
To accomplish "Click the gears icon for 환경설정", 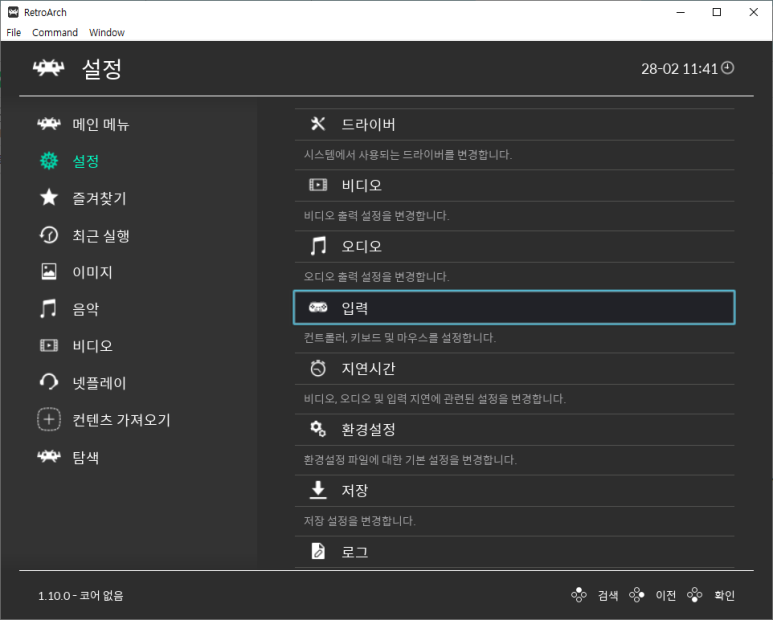I will 318,429.
